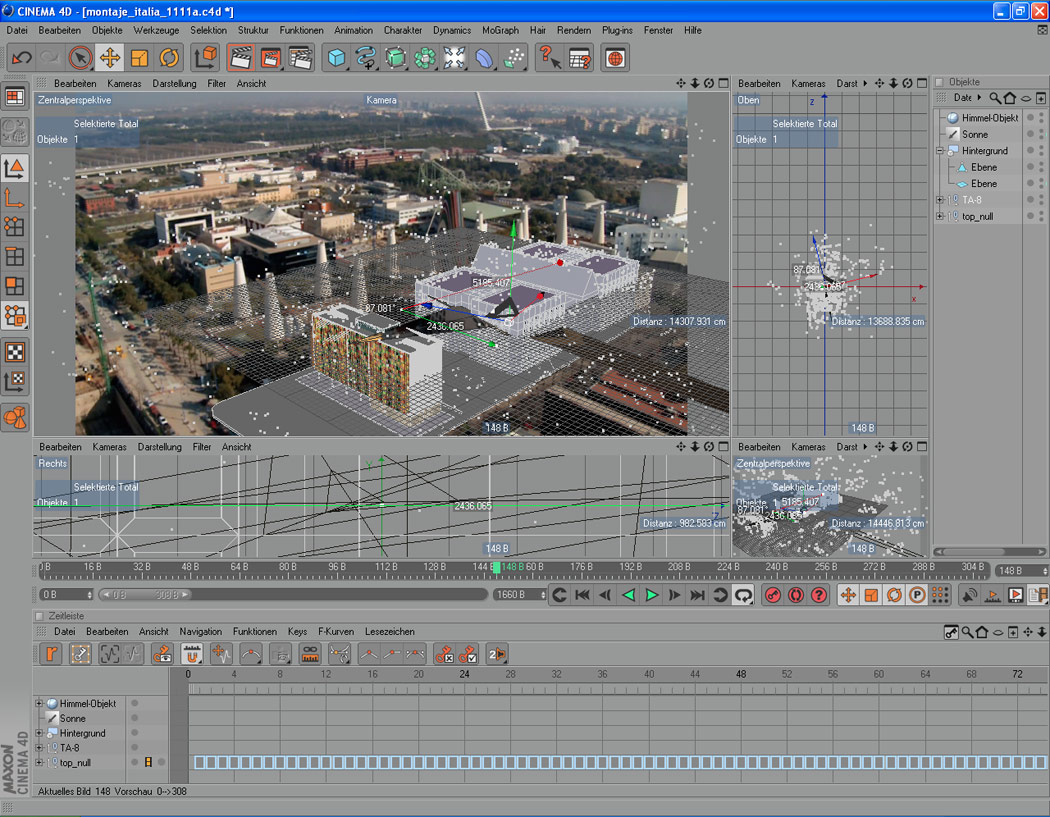Click the Undo arrow icon

click(21, 58)
